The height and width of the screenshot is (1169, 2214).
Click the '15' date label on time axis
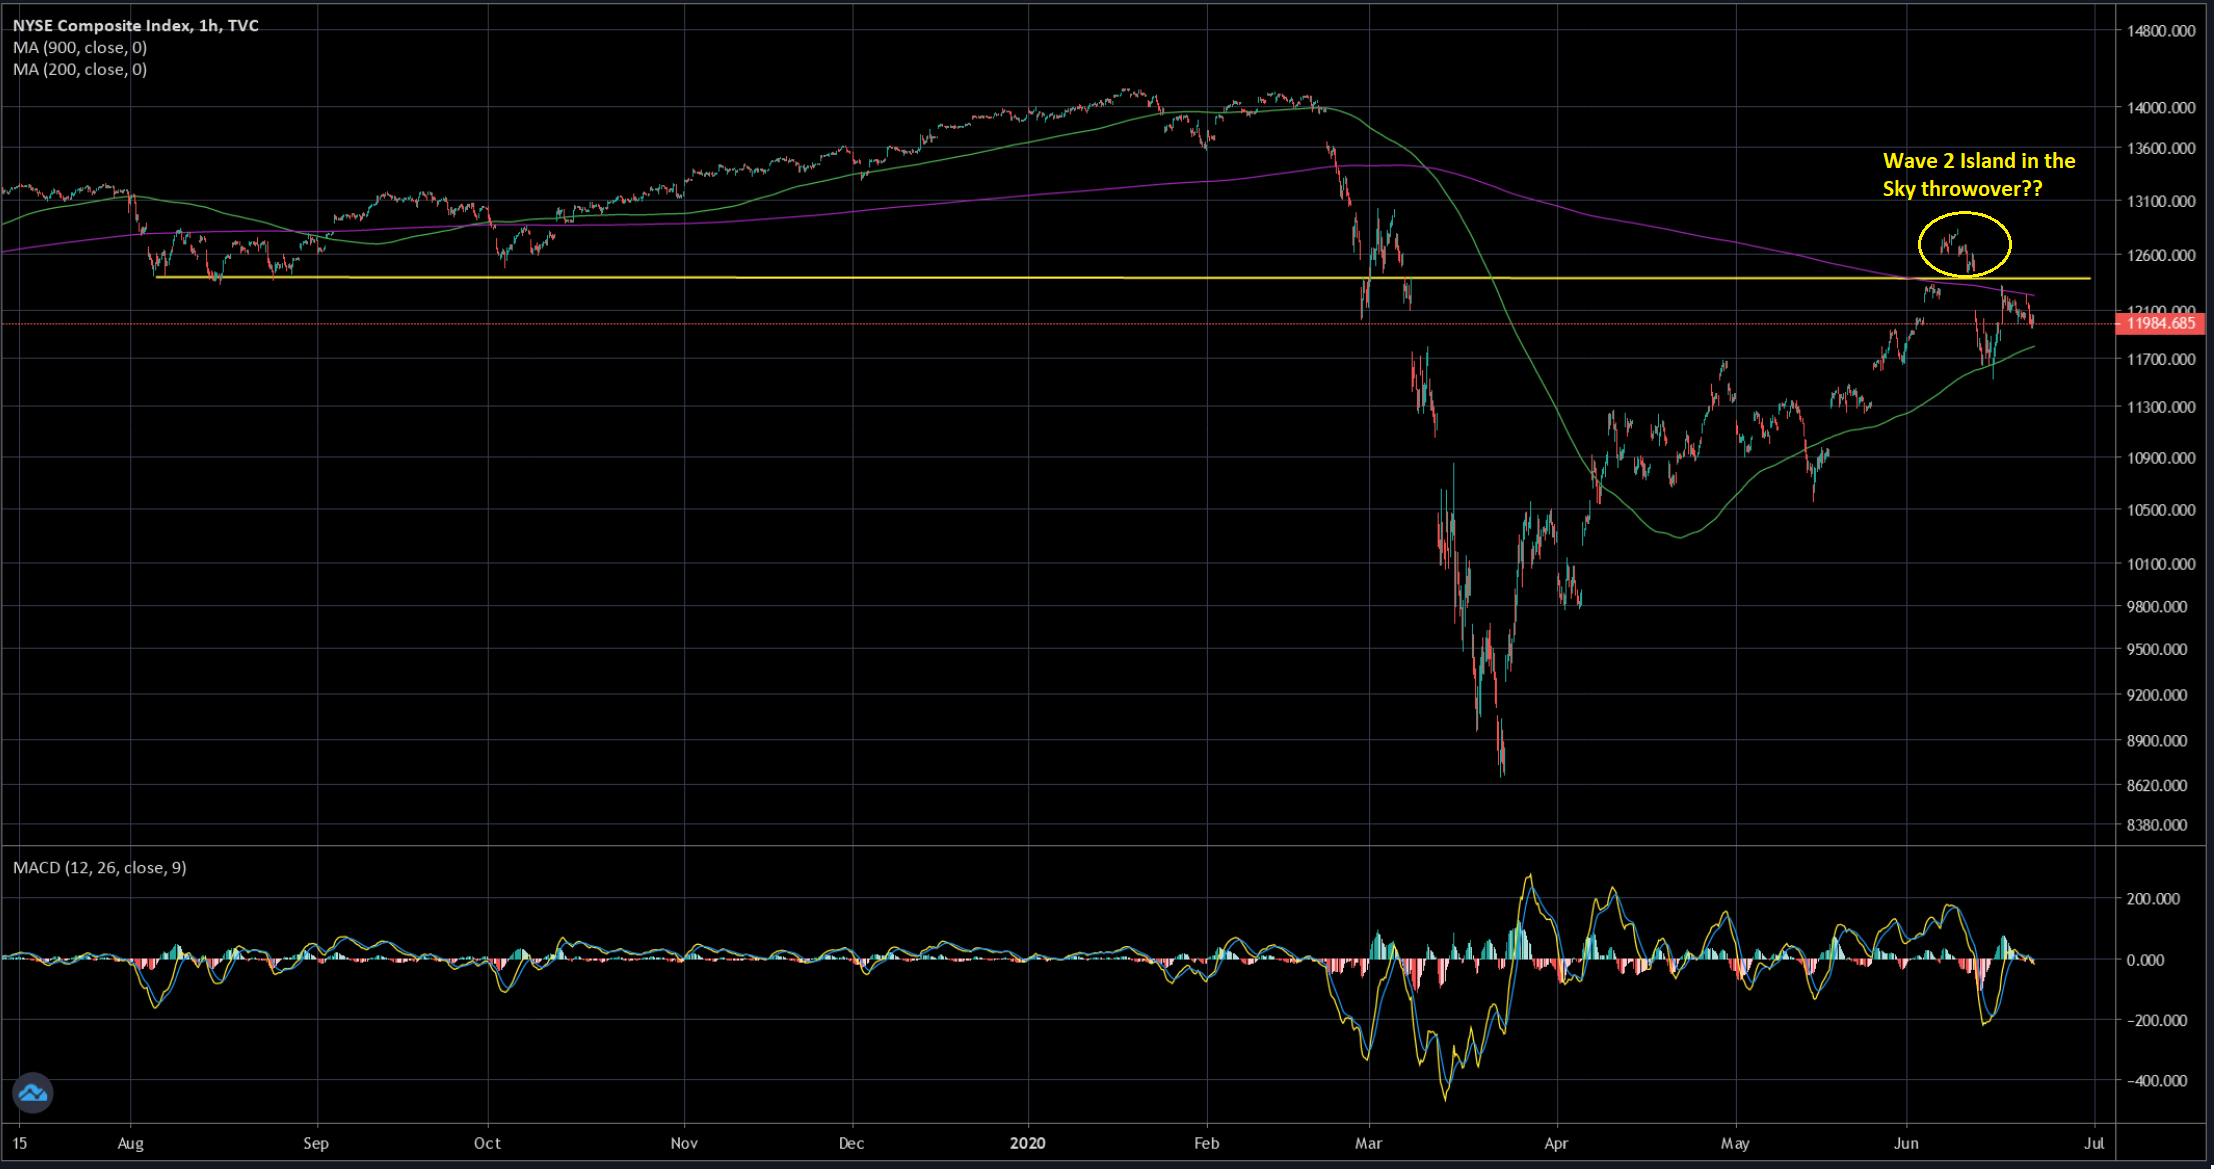click(x=19, y=1143)
